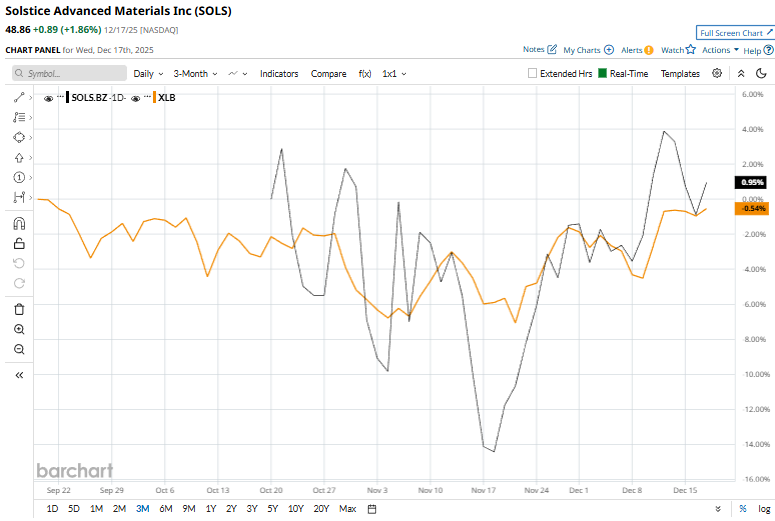Viewport: 775px width, 521px height.
Task: Toggle the Real-Time green indicator
Action: (603, 73)
